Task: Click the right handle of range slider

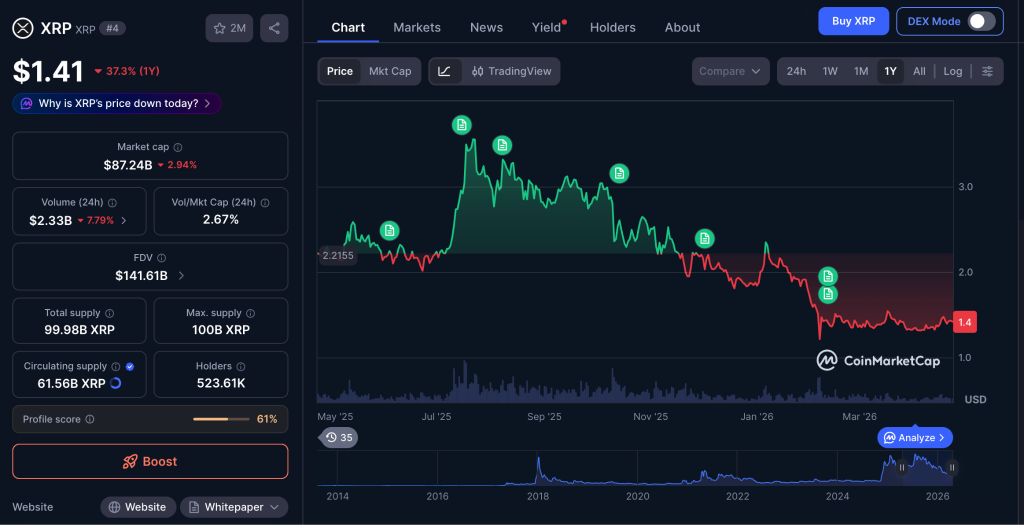Action: point(952,467)
